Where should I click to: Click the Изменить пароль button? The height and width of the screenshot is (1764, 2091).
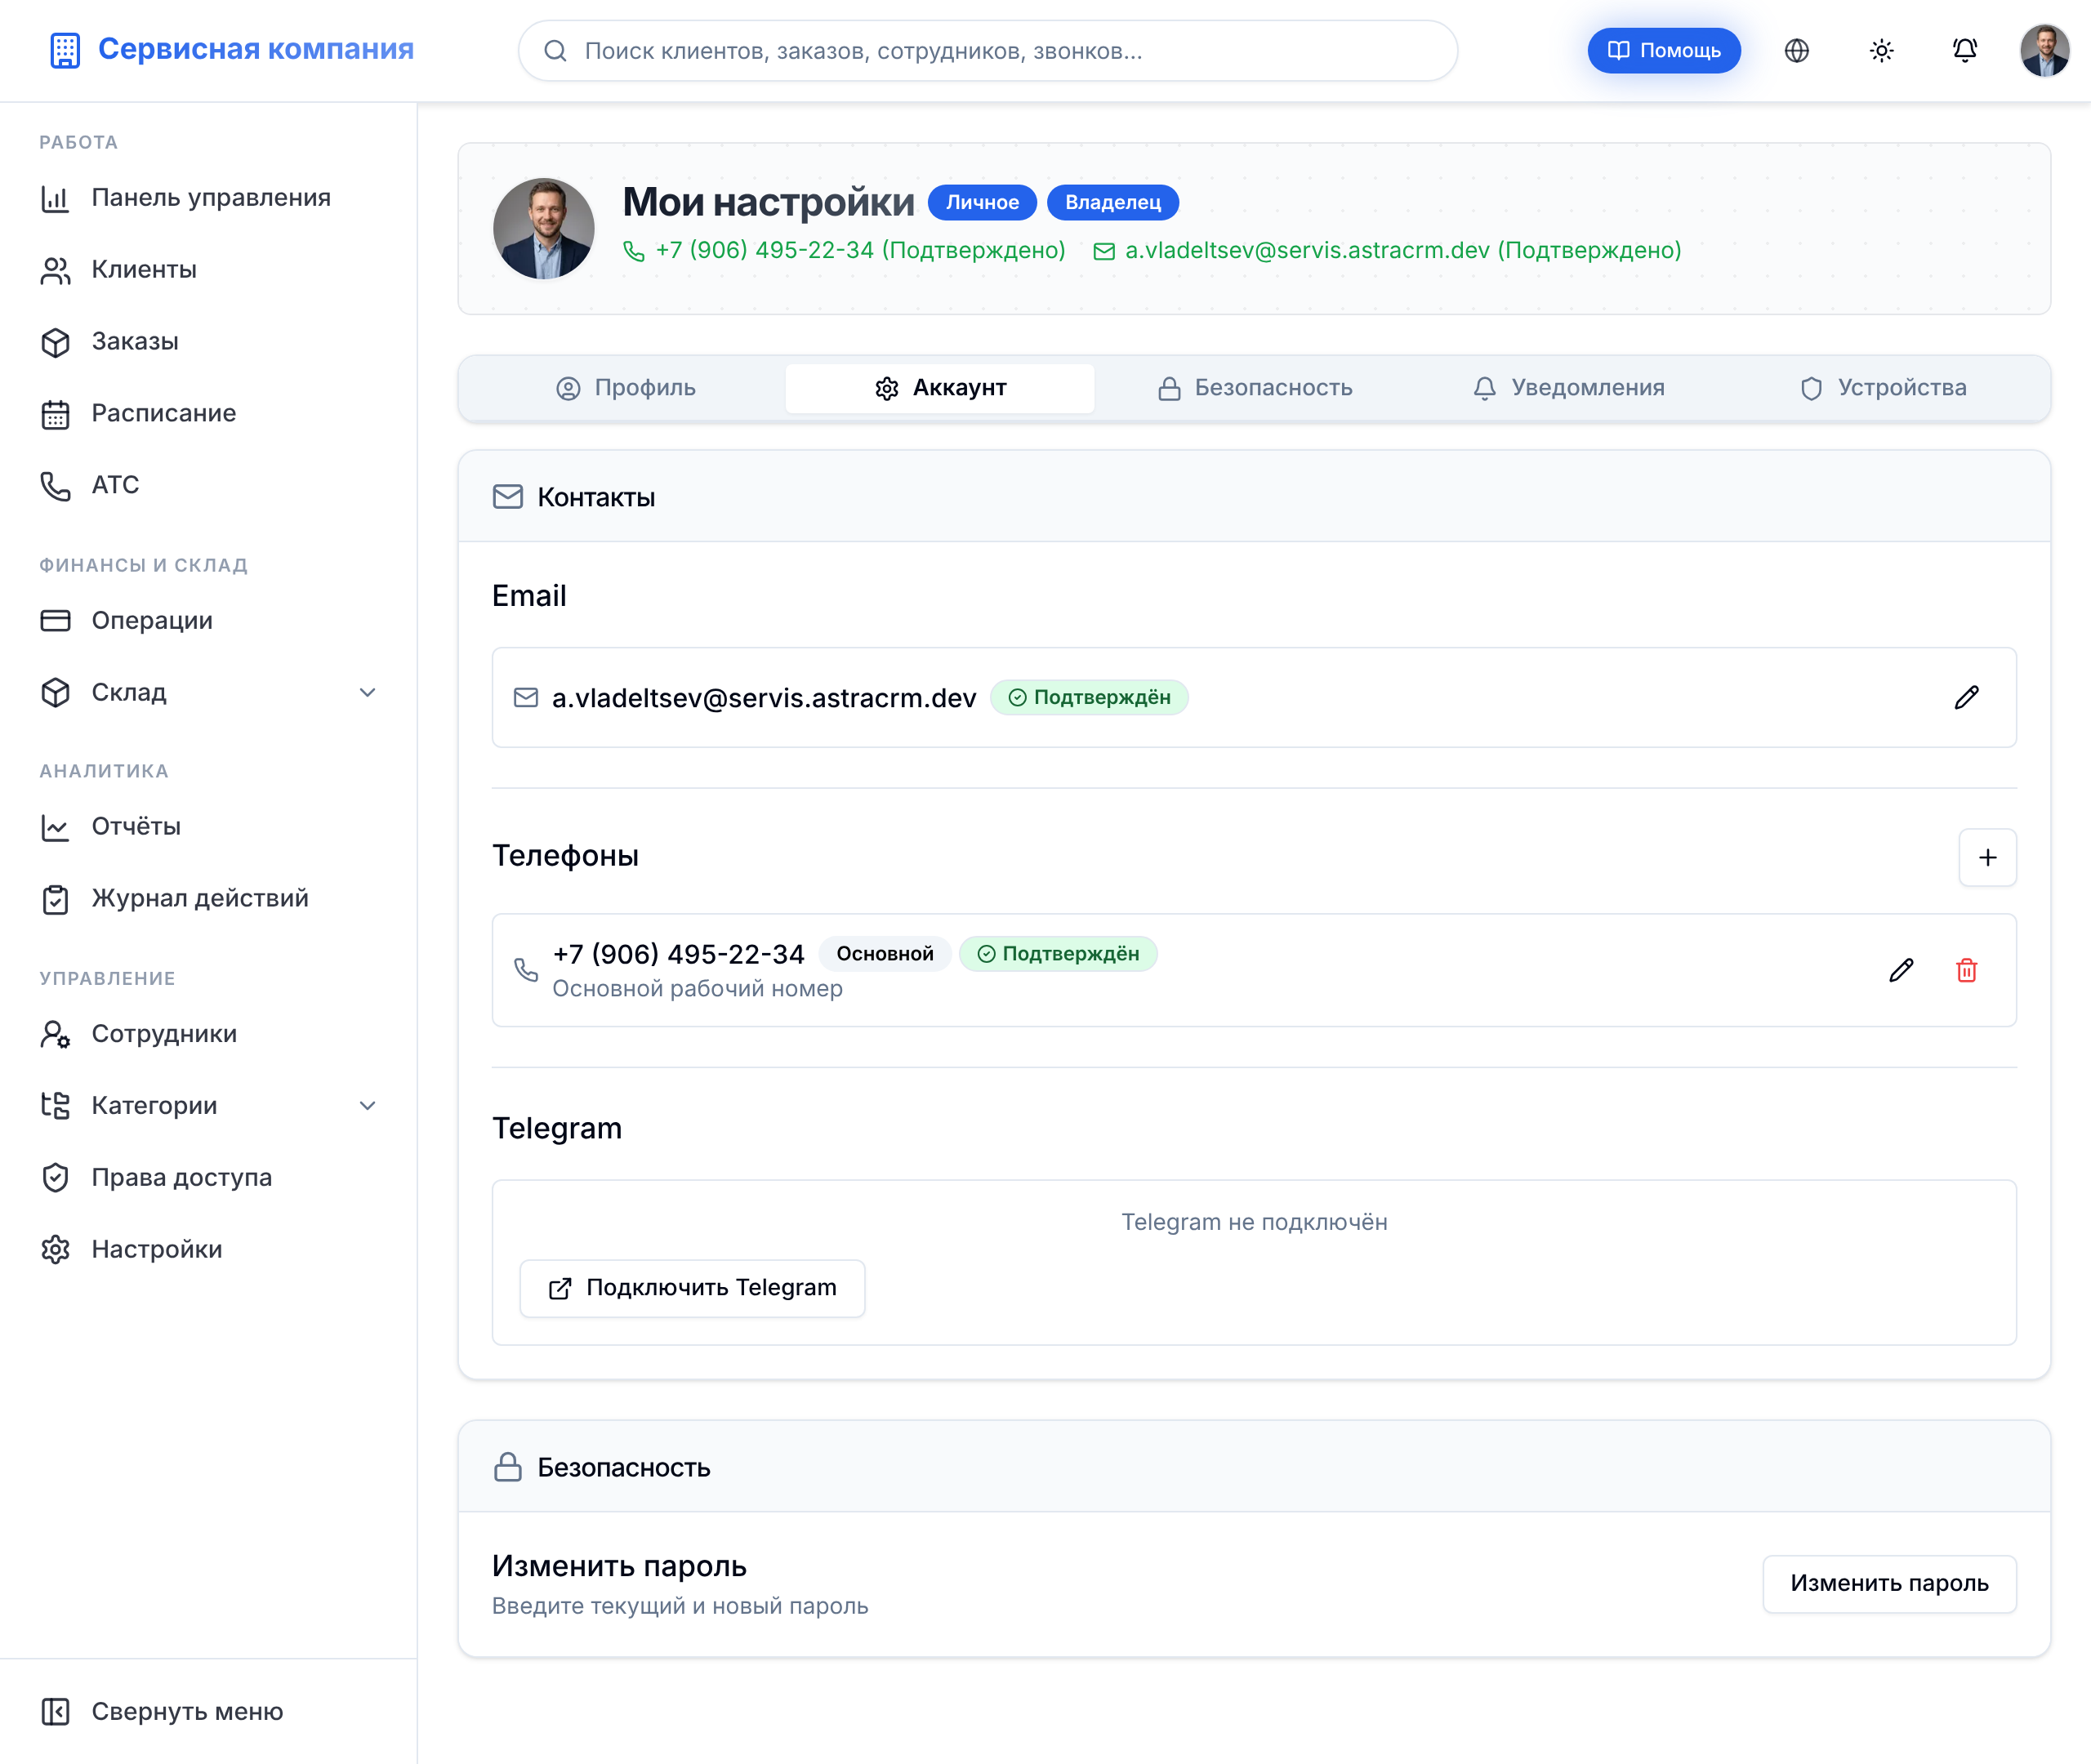(1889, 1584)
